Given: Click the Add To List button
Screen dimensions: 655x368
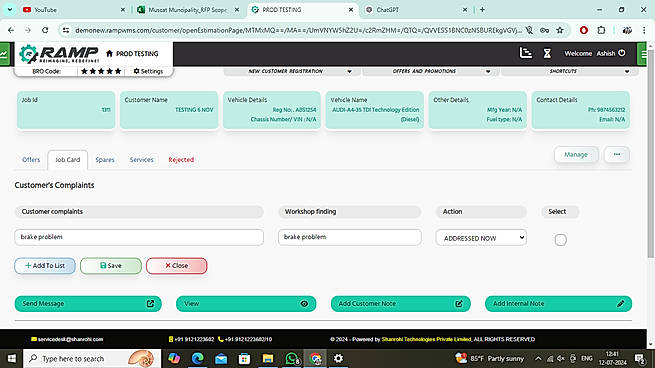Looking at the screenshot, I should tap(45, 266).
